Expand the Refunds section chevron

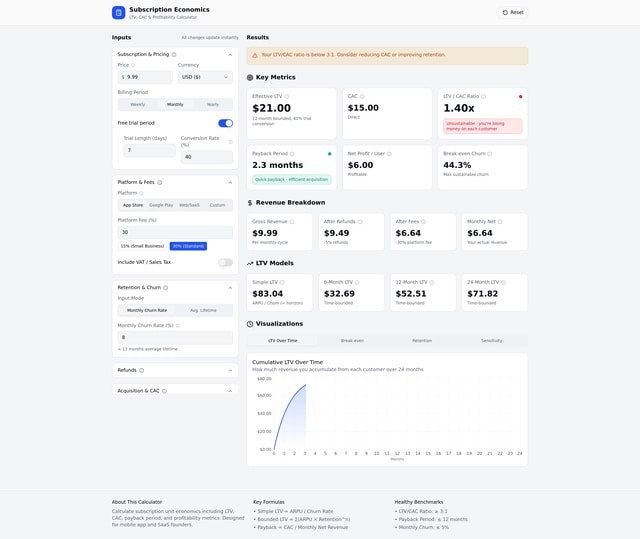tap(230, 370)
